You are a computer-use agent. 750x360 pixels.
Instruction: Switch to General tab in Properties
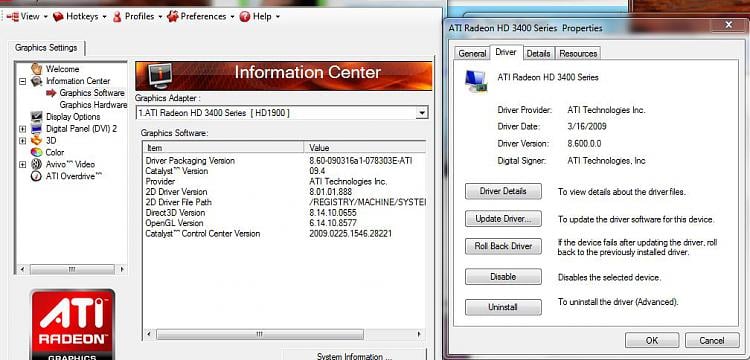[472, 54]
